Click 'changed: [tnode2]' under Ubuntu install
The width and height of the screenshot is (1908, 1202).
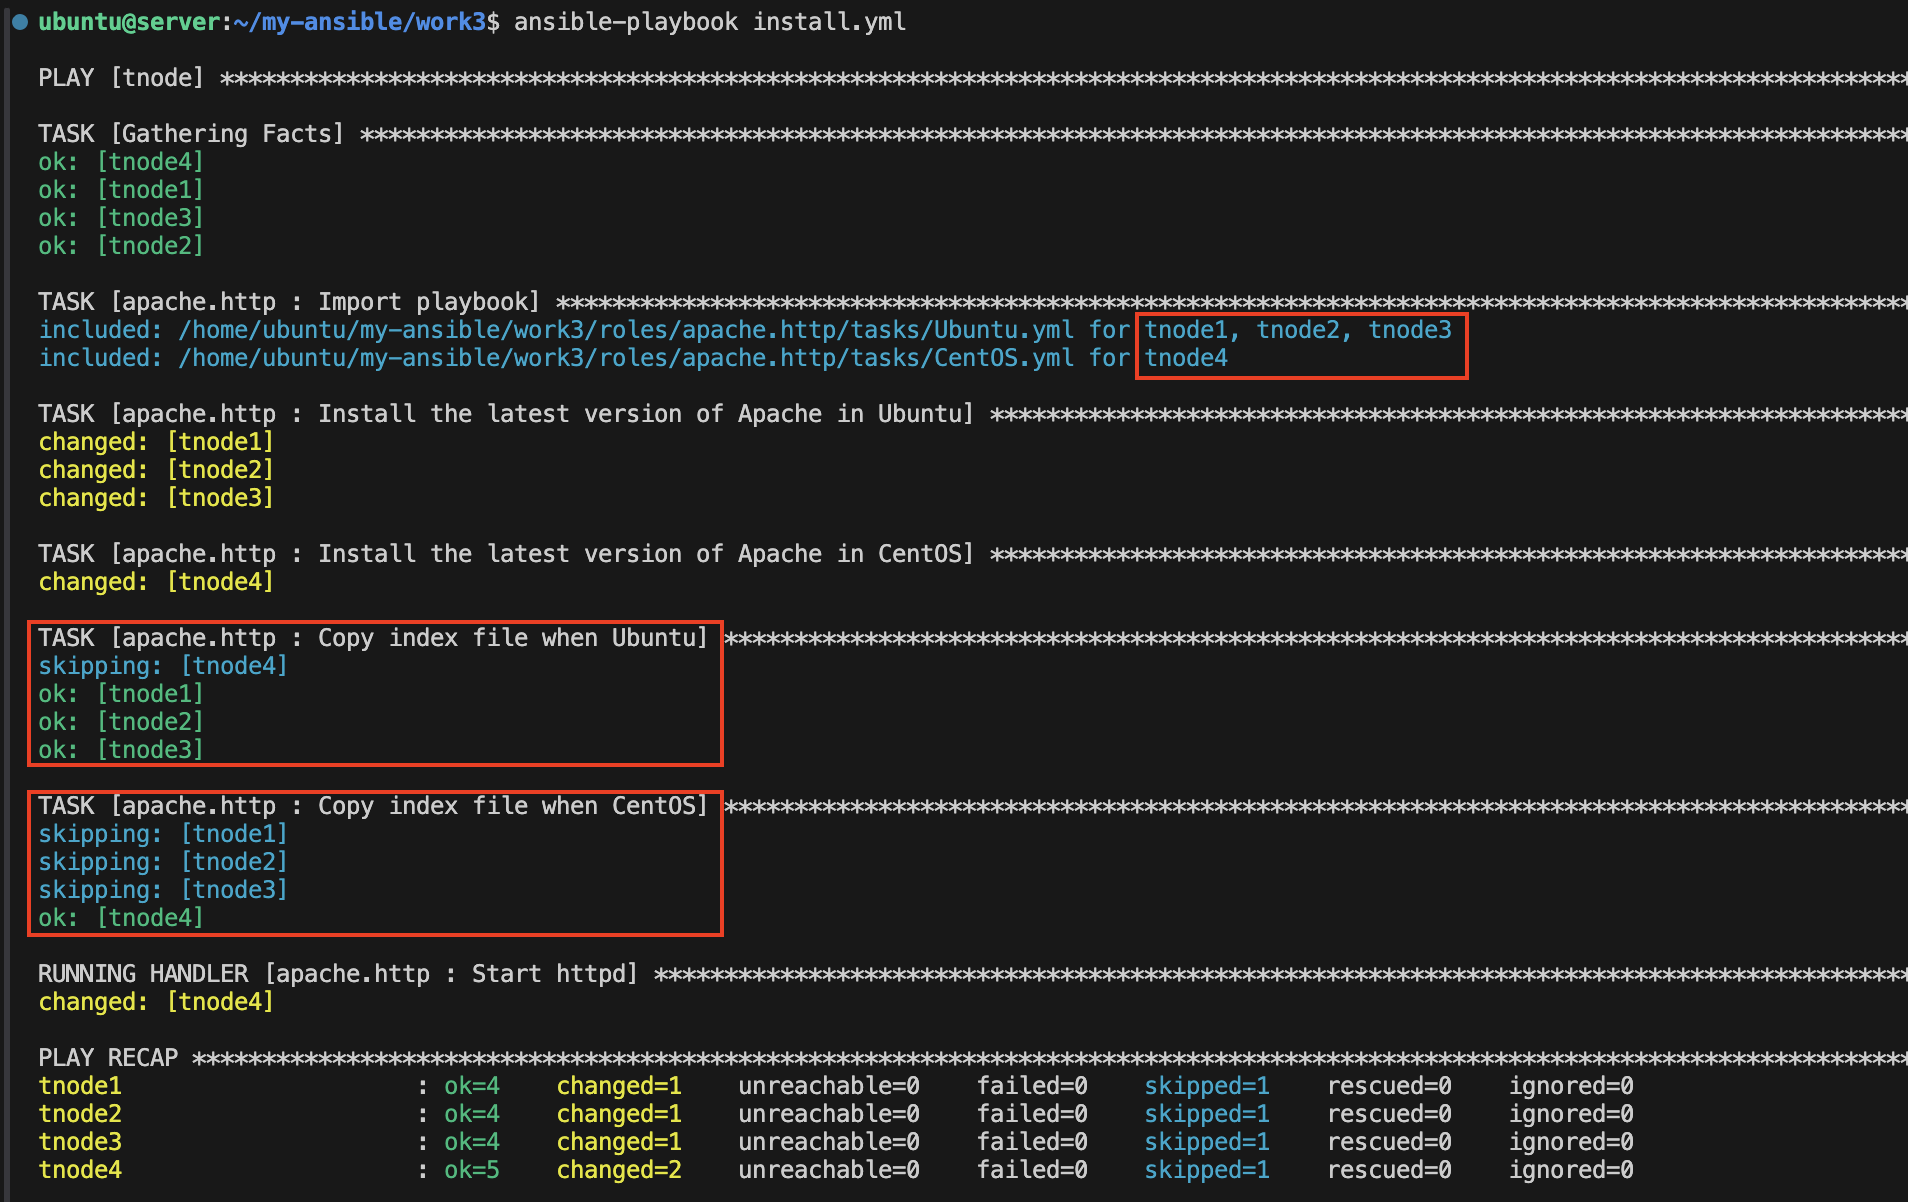pyautogui.click(x=156, y=470)
